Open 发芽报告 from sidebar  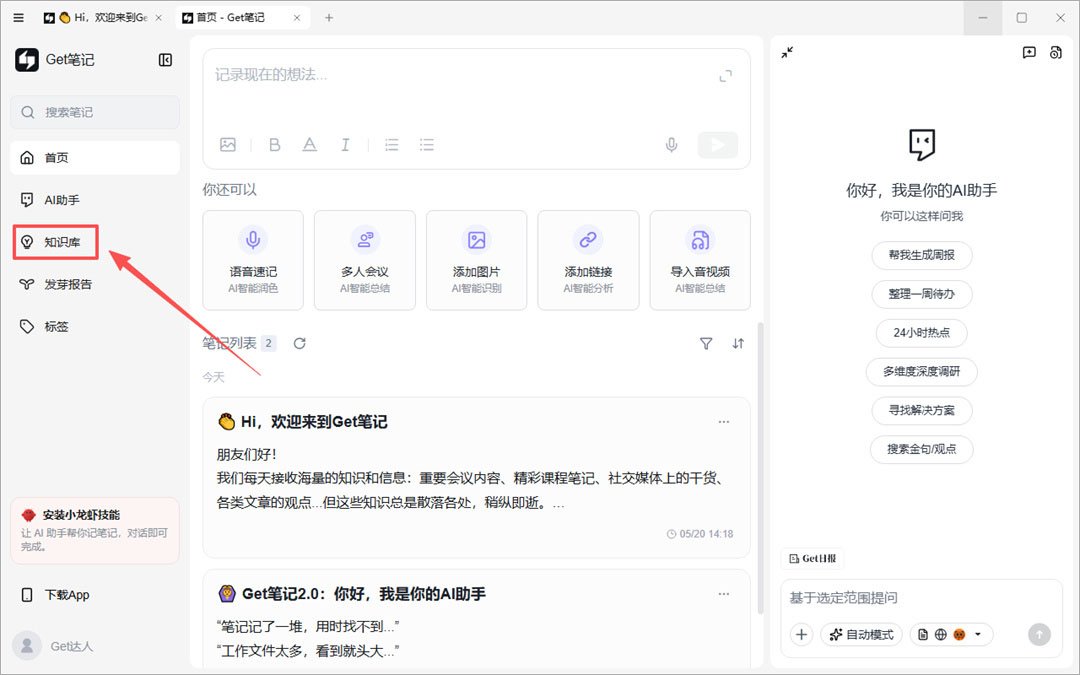click(x=95, y=284)
